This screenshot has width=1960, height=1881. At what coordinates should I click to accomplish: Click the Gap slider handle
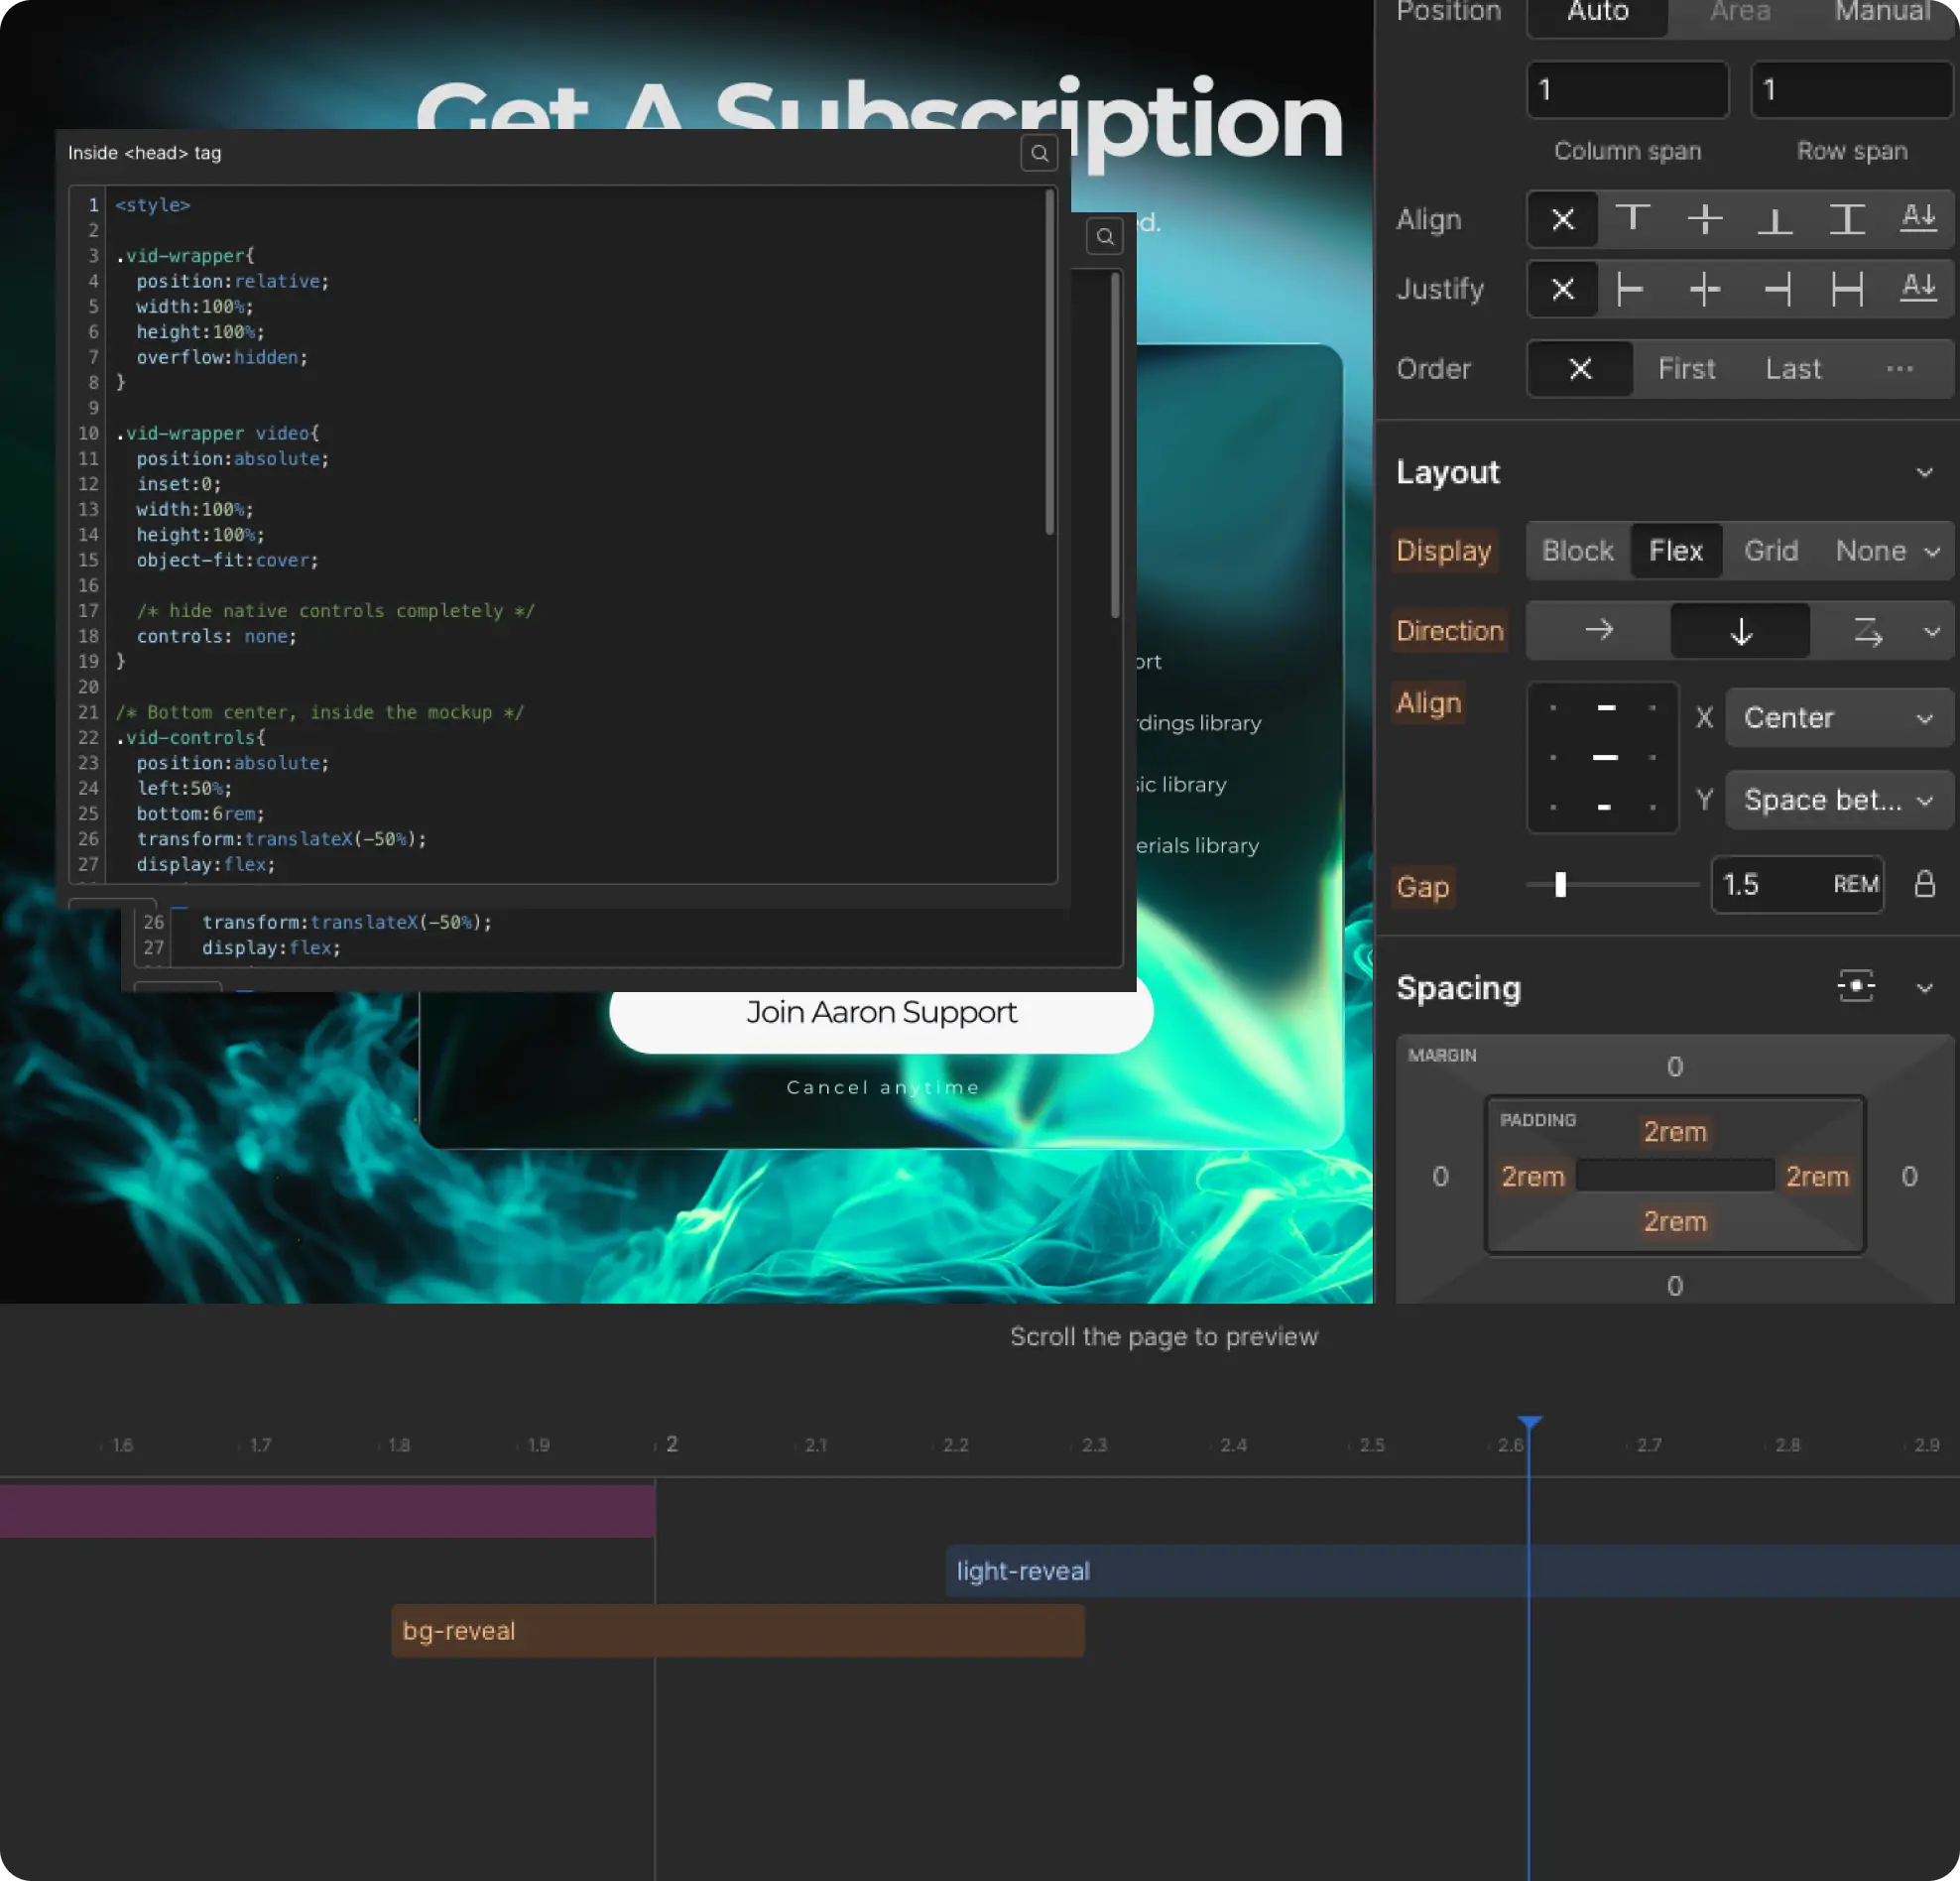point(1560,884)
